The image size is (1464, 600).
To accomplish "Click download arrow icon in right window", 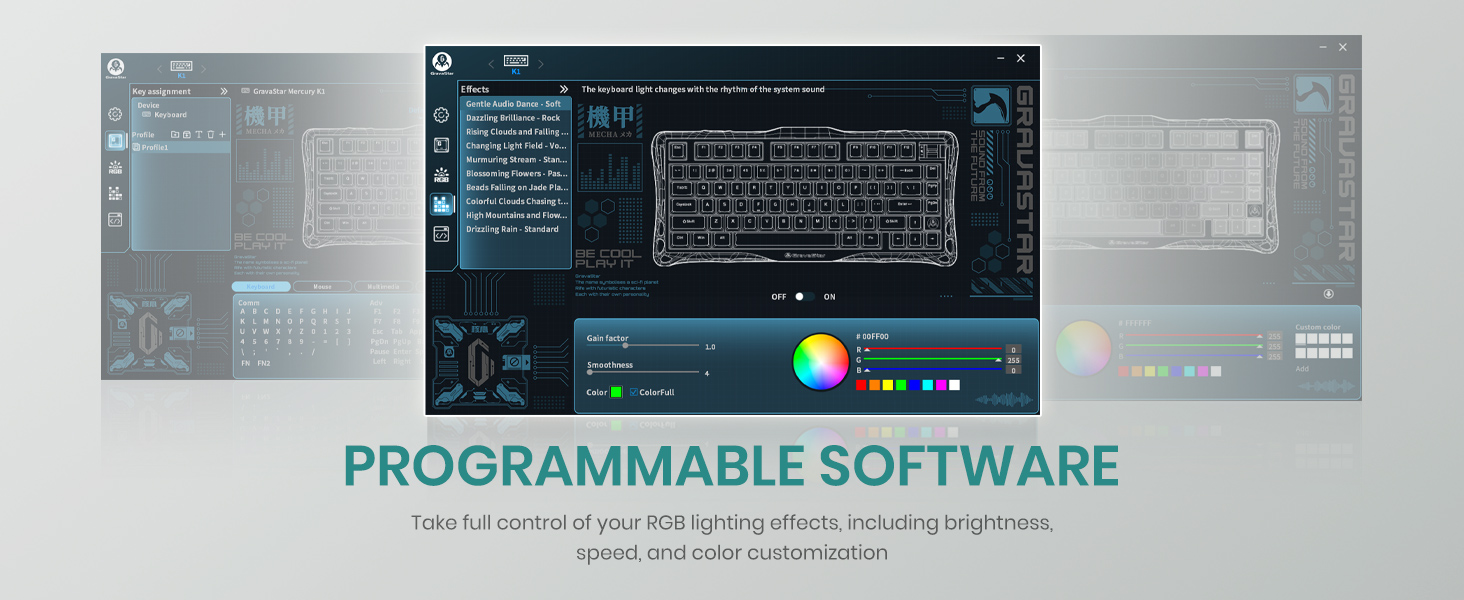I will [1328, 294].
